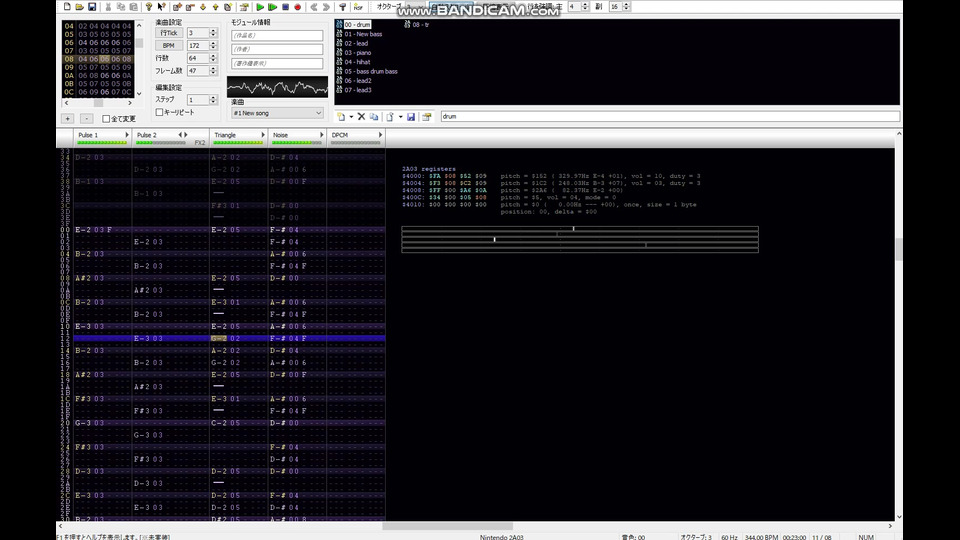Screen dimensions: 960x540
Task: Click the Move frame up icon
Action: pos(215,7)
